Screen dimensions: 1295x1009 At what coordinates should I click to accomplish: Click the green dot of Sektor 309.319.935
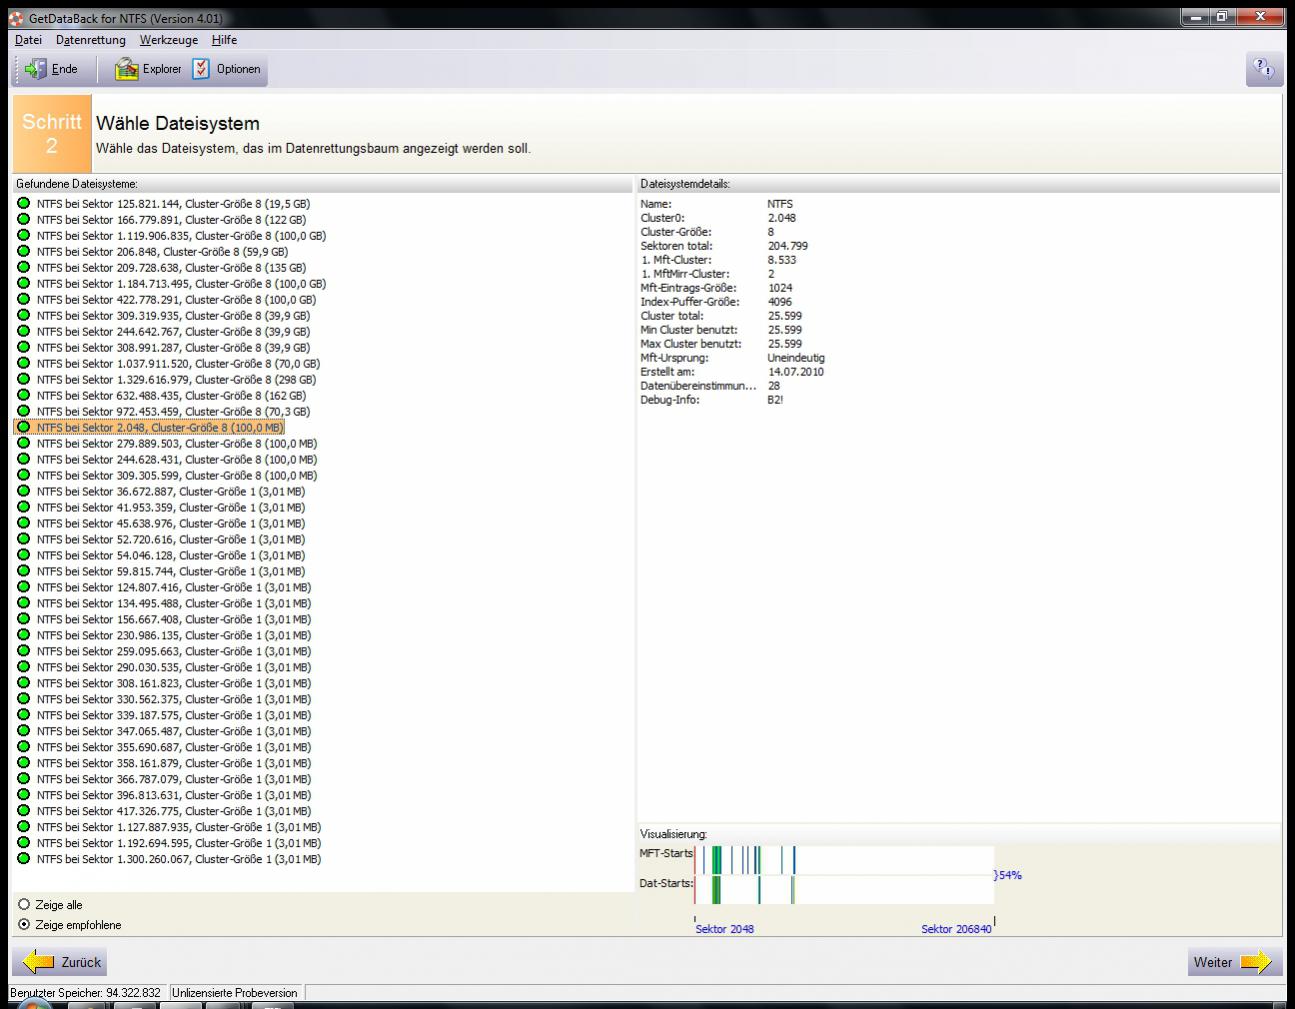tap(24, 316)
